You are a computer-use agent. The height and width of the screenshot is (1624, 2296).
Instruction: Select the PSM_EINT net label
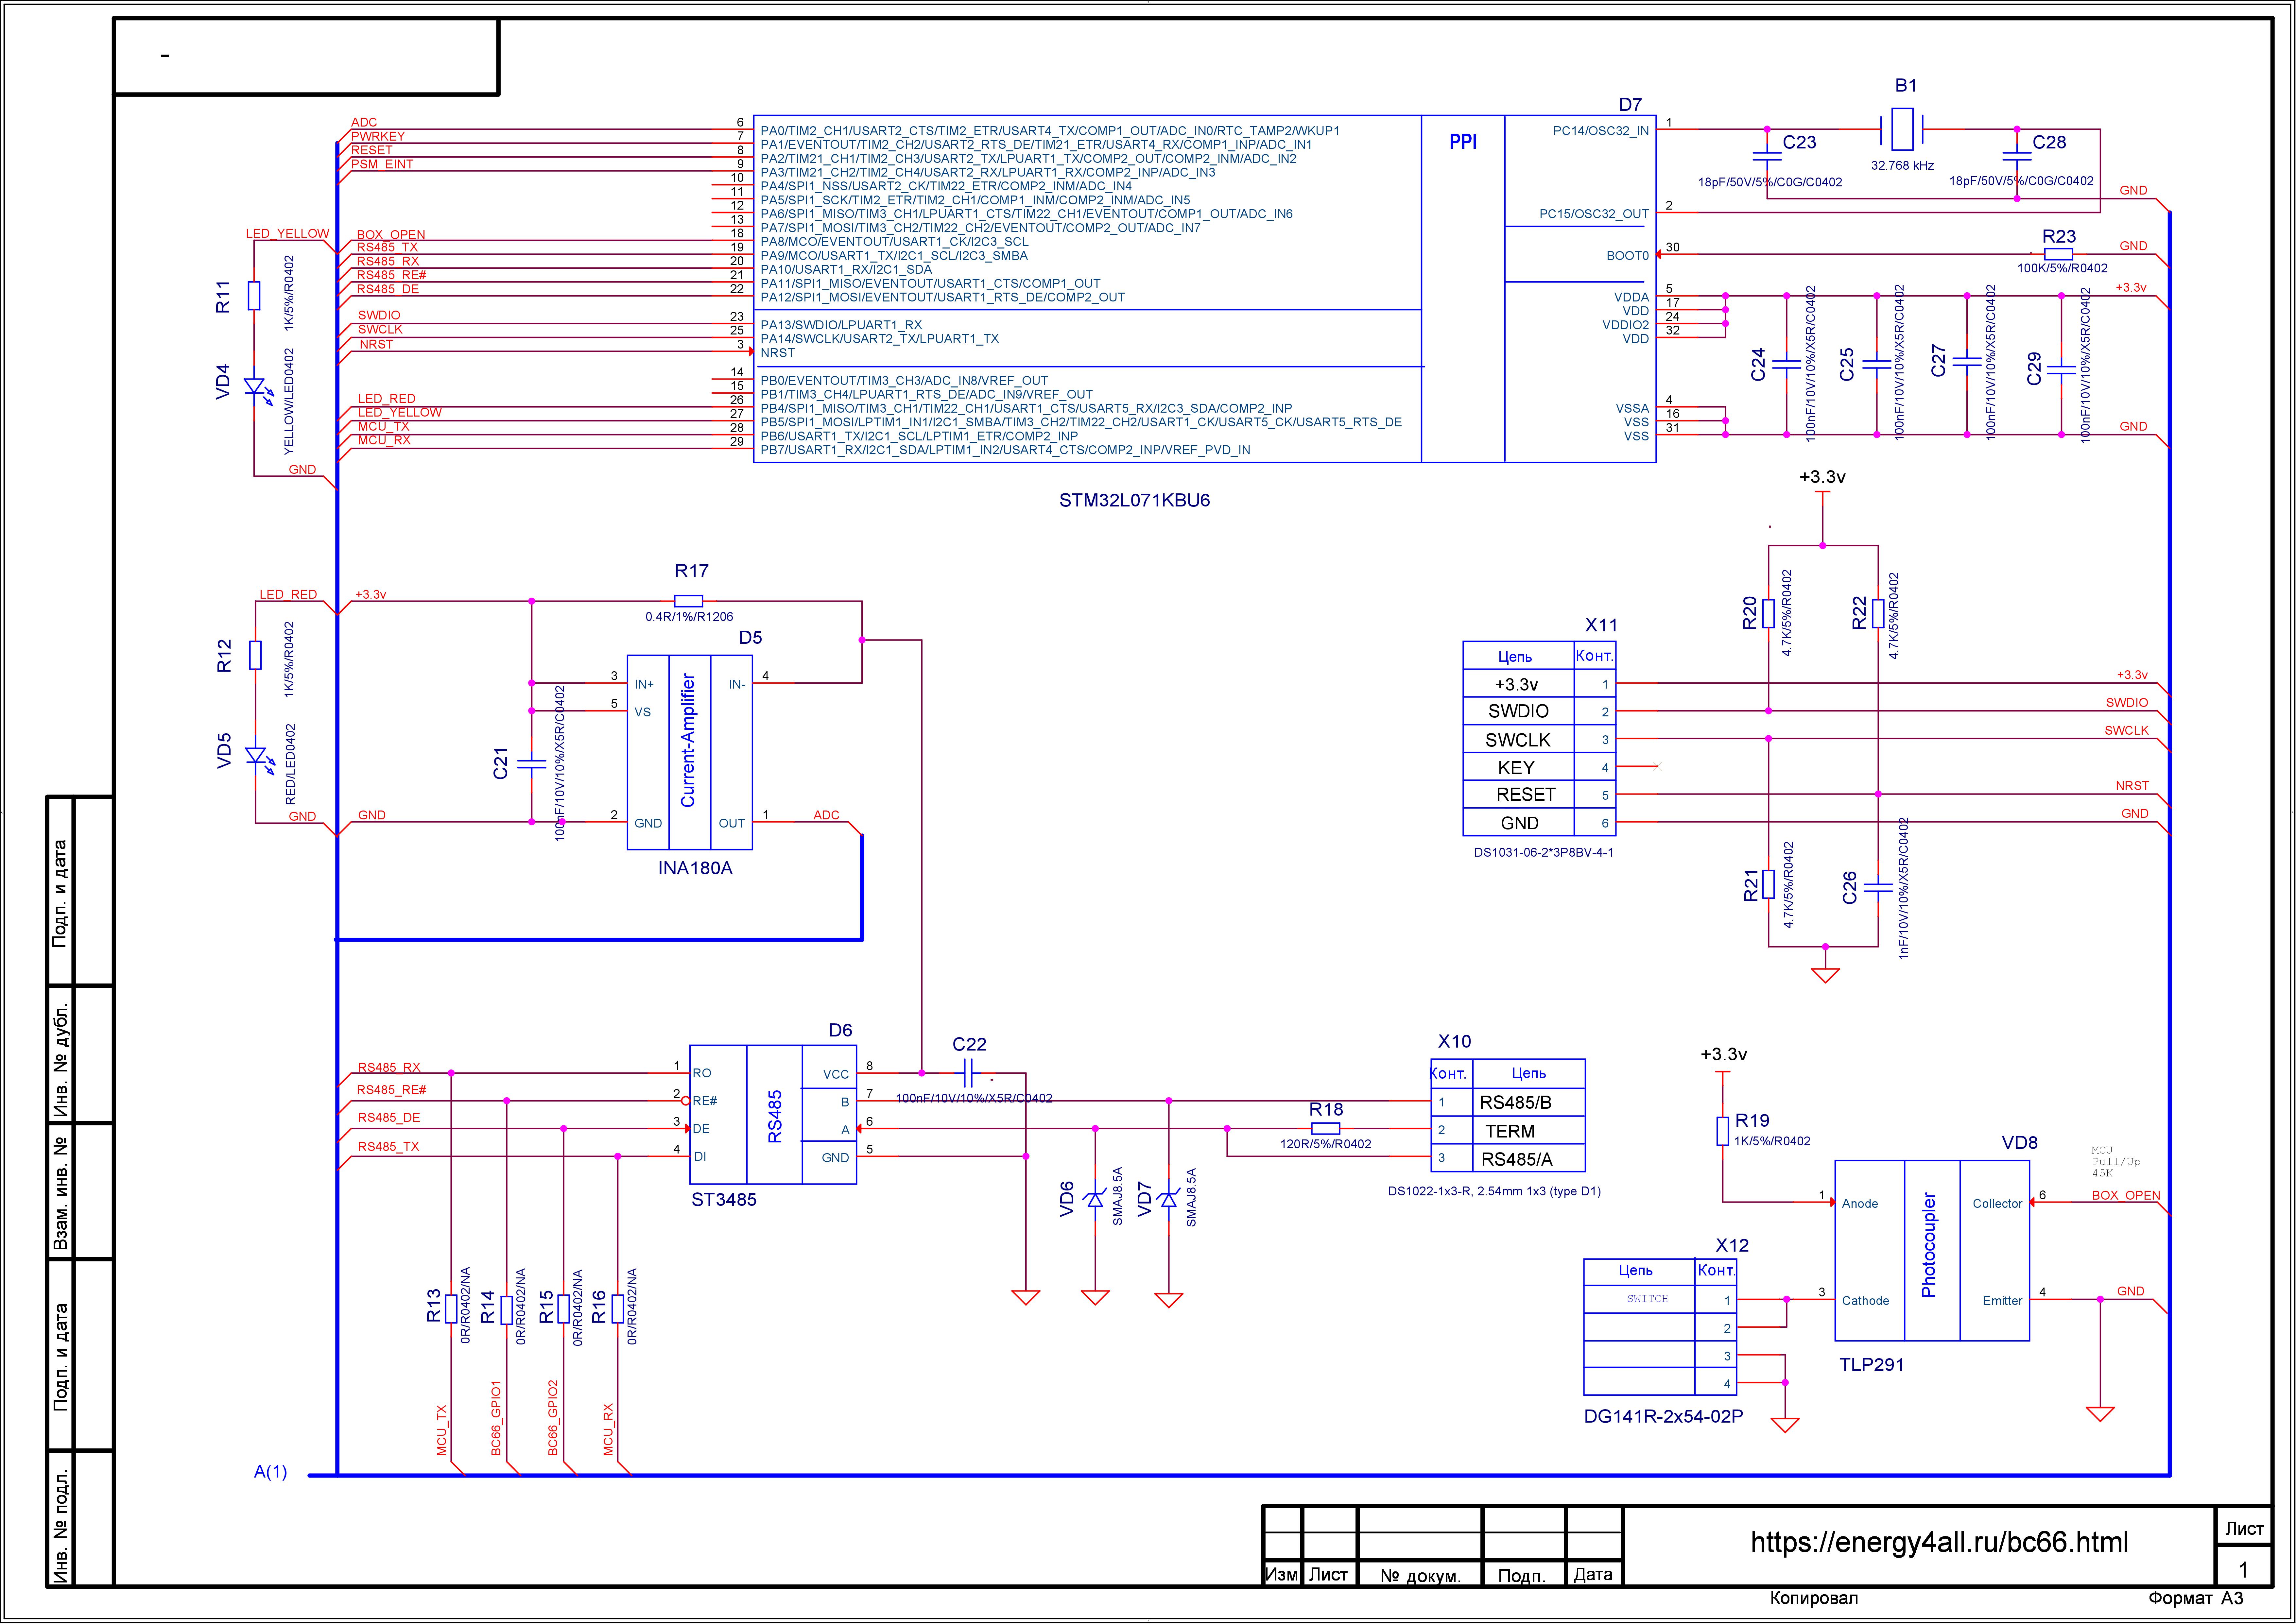pyautogui.click(x=382, y=164)
